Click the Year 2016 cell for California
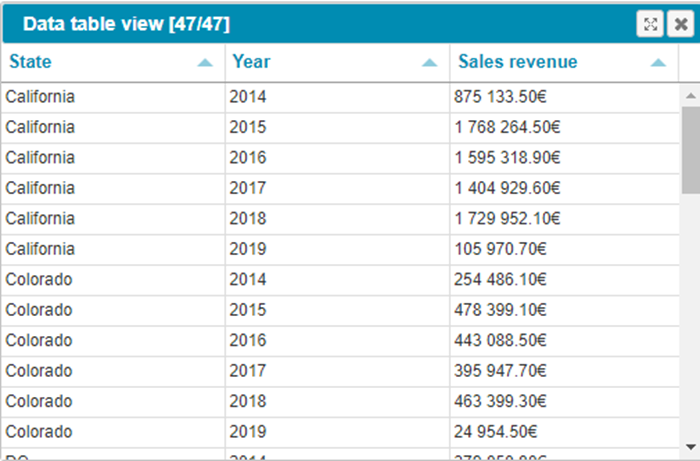Screen dimensions: 700x461 coord(249,158)
